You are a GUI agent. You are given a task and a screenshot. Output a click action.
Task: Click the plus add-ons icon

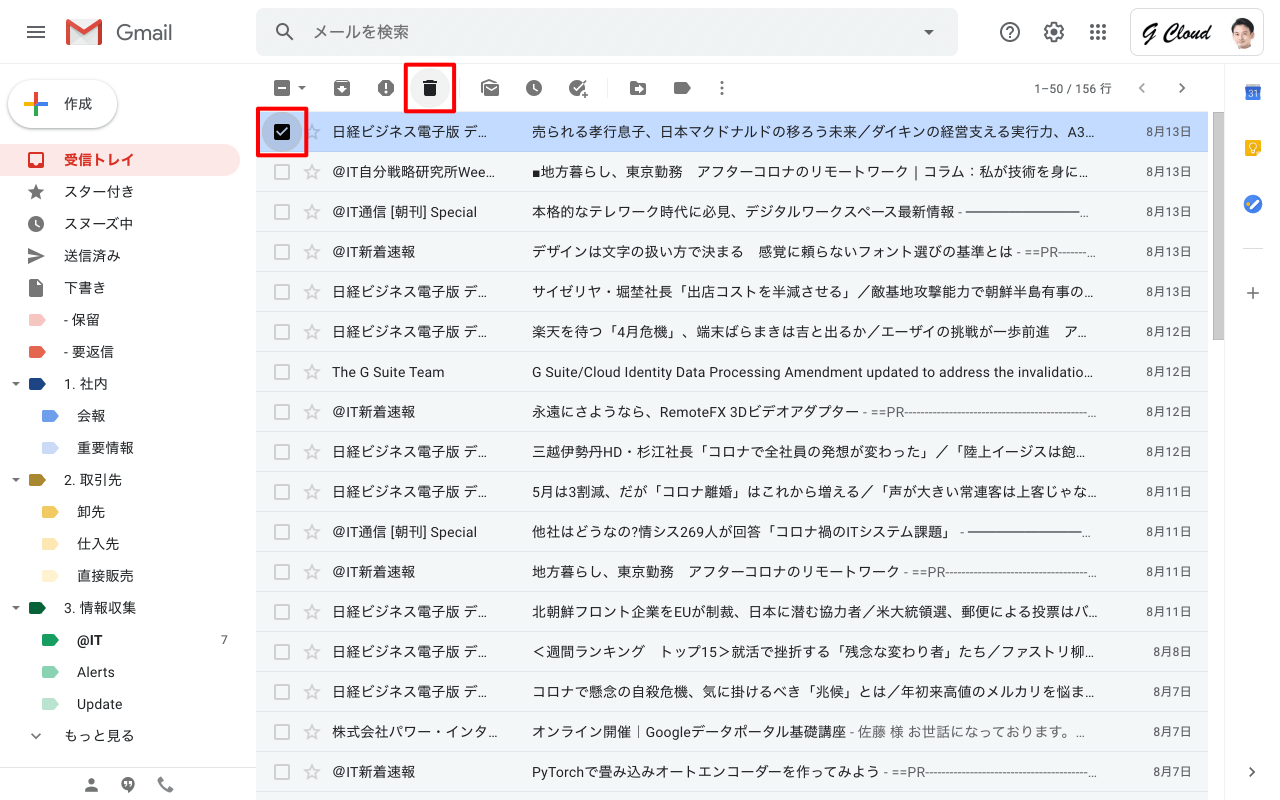(1252, 293)
